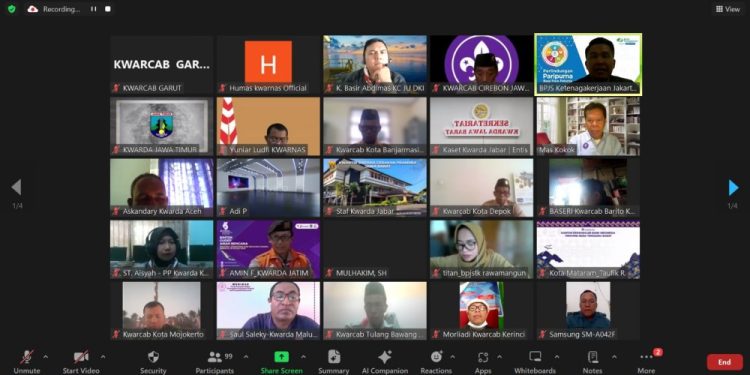Open the Notes tool
The height and width of the screenshot is (375, 750).
point(593,357)
